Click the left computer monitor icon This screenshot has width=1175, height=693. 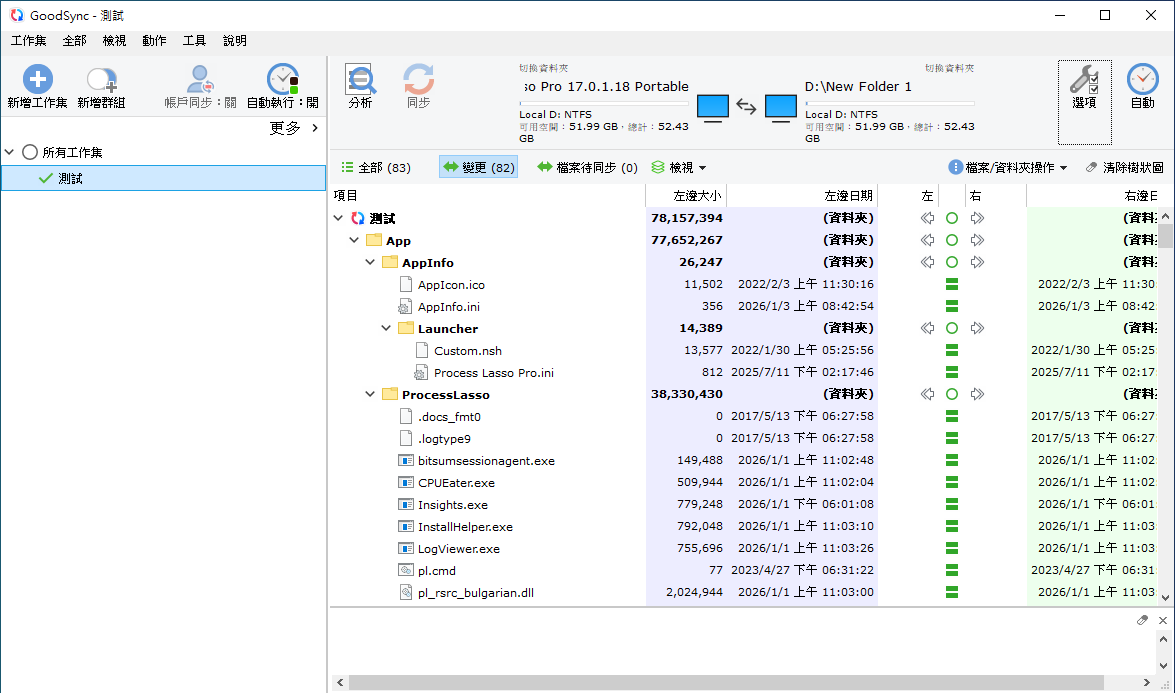pyautogui.click(x=713, y=108)
